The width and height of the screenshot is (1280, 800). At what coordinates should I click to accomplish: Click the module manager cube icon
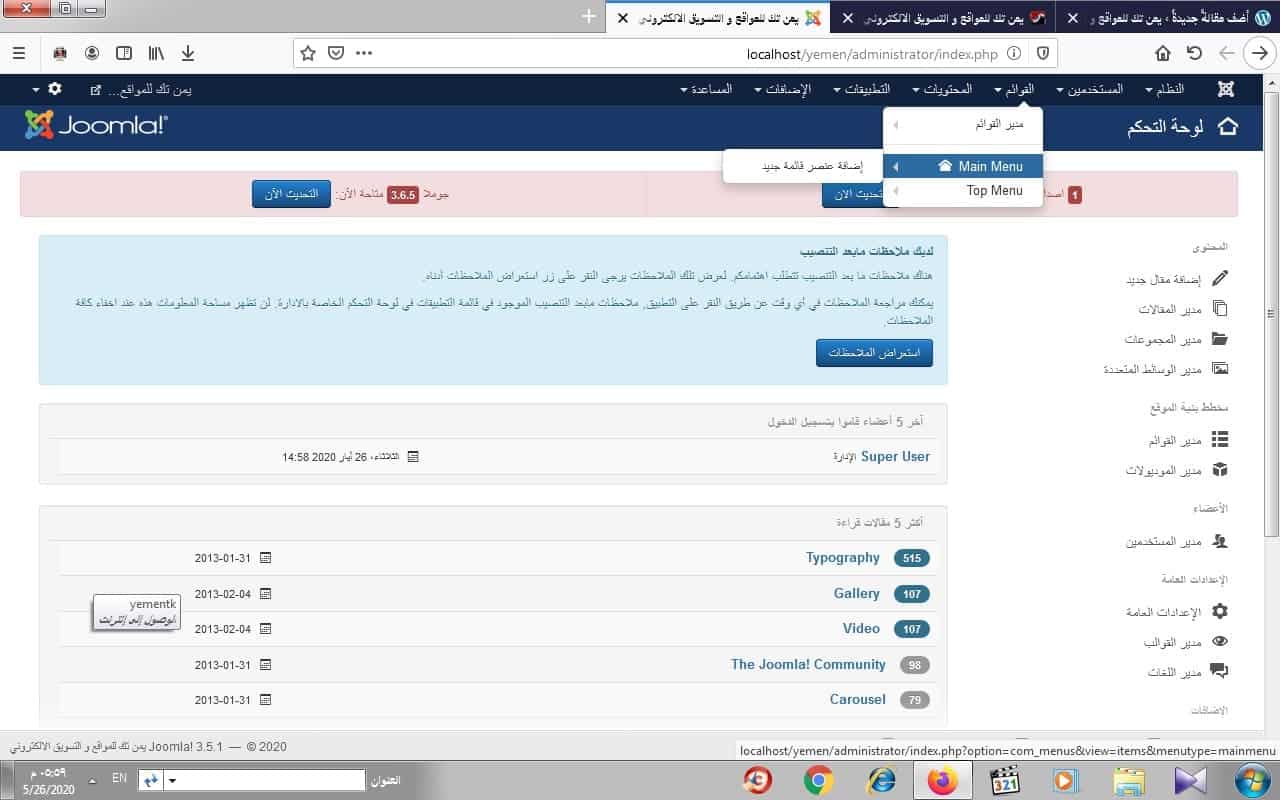(1220, 470)
